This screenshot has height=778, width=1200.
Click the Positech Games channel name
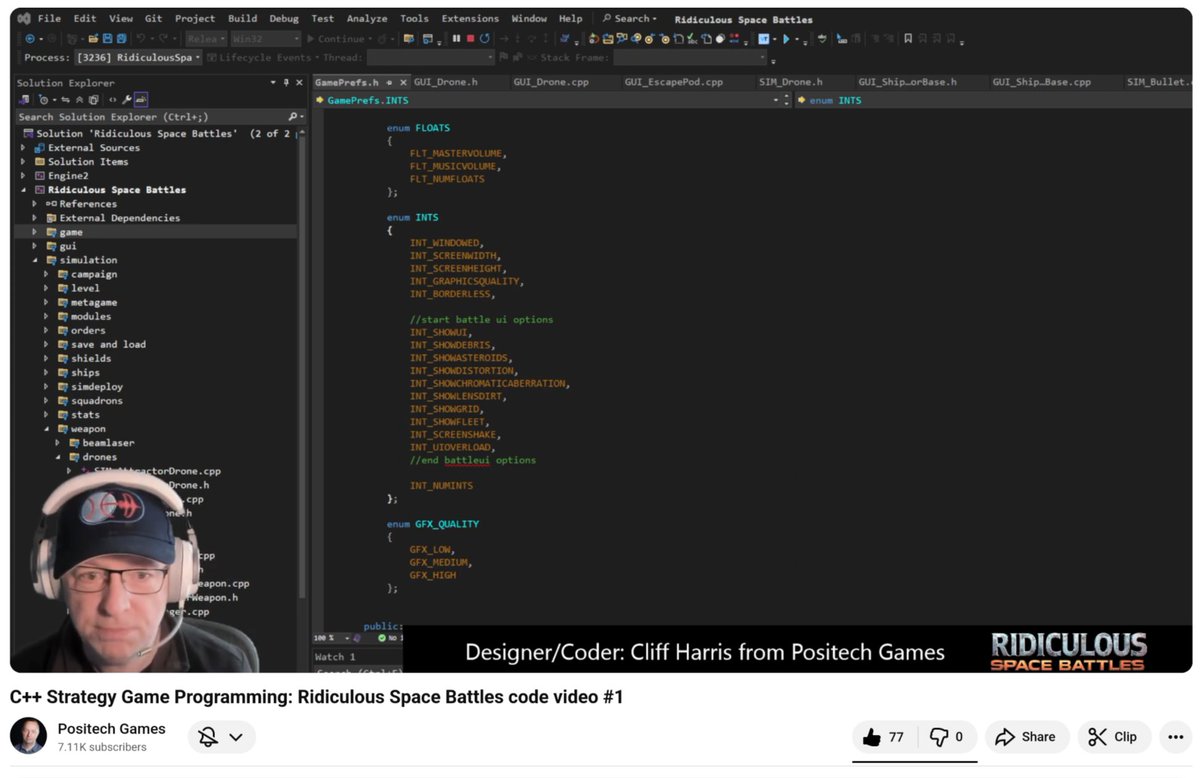point(112,729)
